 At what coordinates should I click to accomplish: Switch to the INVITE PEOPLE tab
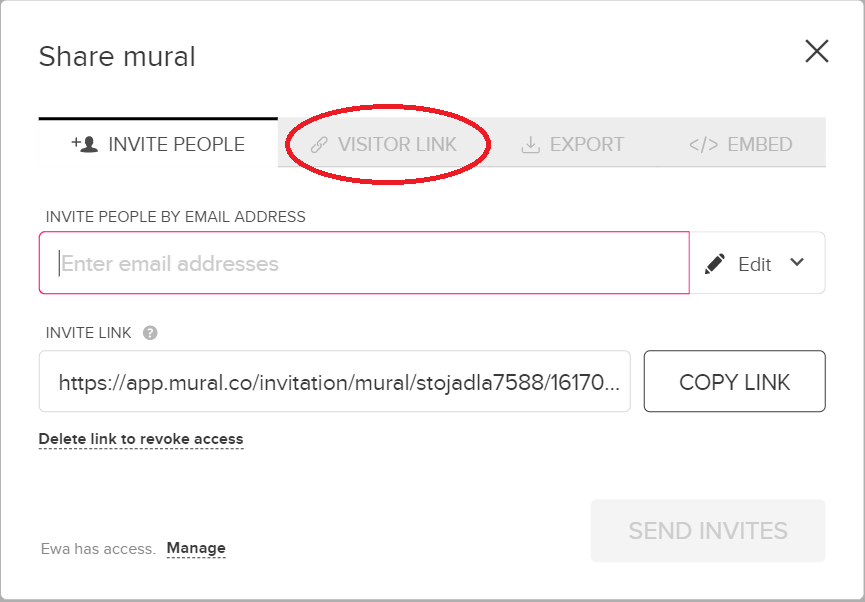point(158,143)
